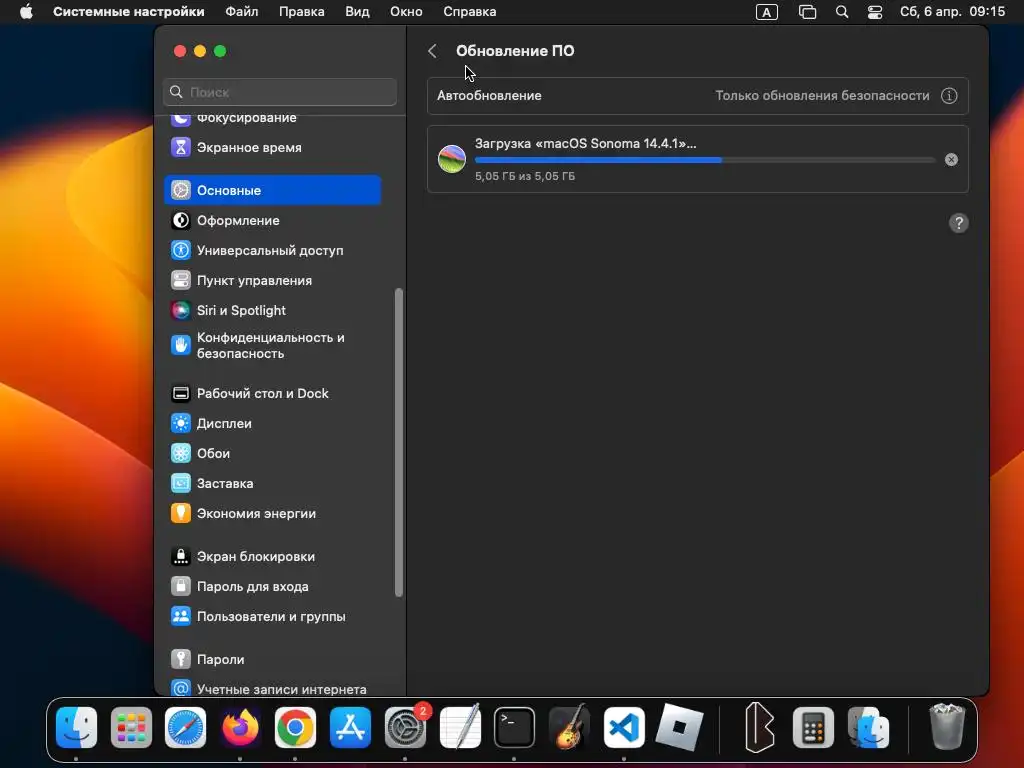Open App Store from the Dock
The width and height of the screenshot is (1024, 768).
pos(350,727)
